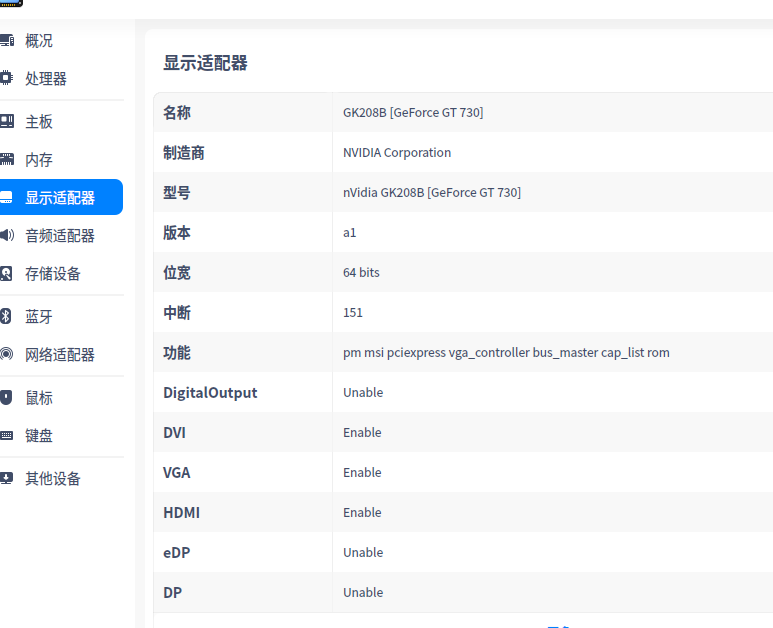Click the 概况 overview icon in sidebar
Viewport: 773px width, 628px height.
[7, 40]
